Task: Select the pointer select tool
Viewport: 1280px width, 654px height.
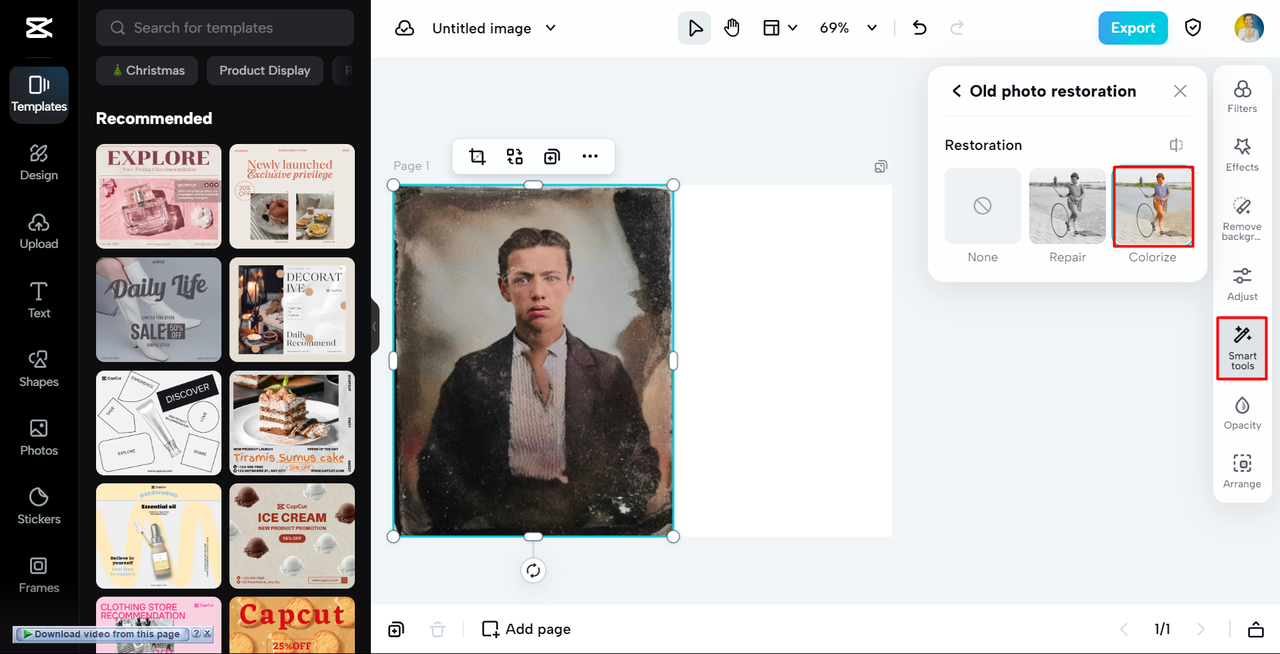Action: click(695, 28)
